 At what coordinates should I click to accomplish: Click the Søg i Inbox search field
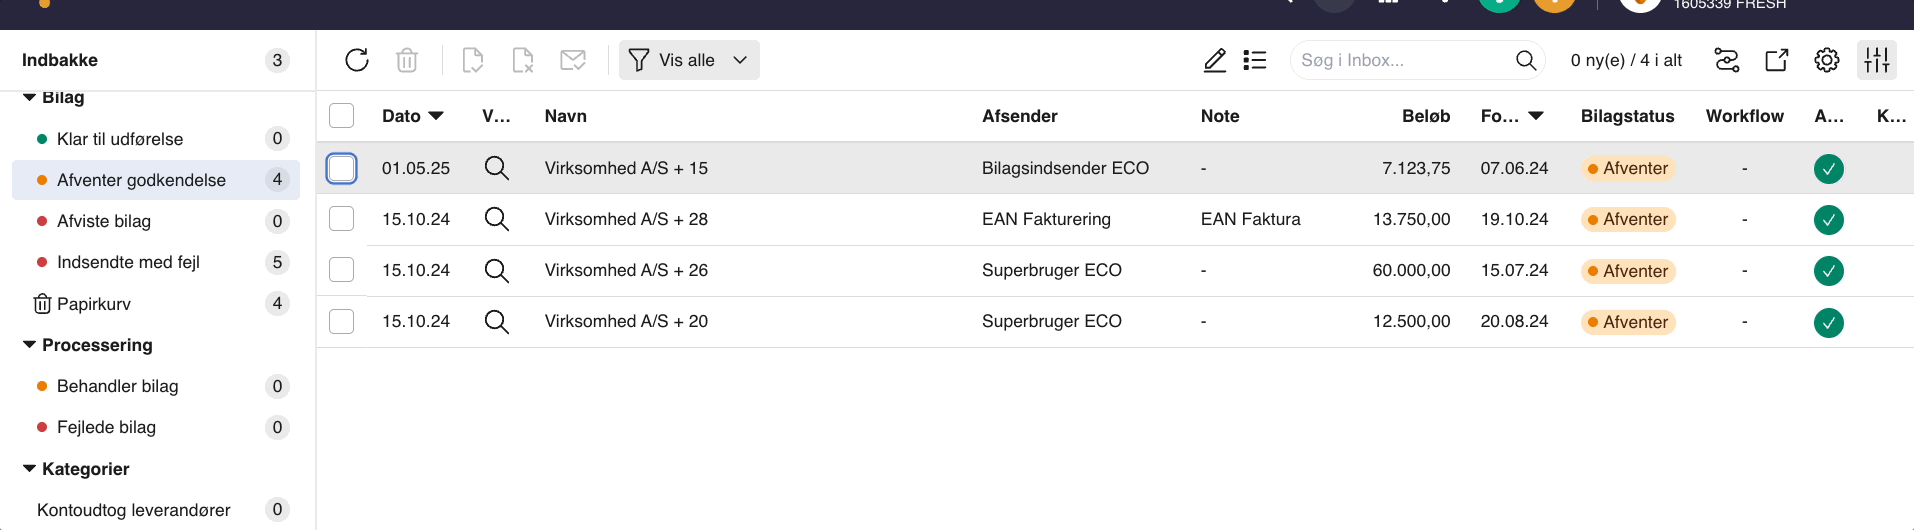point(1405,60)
